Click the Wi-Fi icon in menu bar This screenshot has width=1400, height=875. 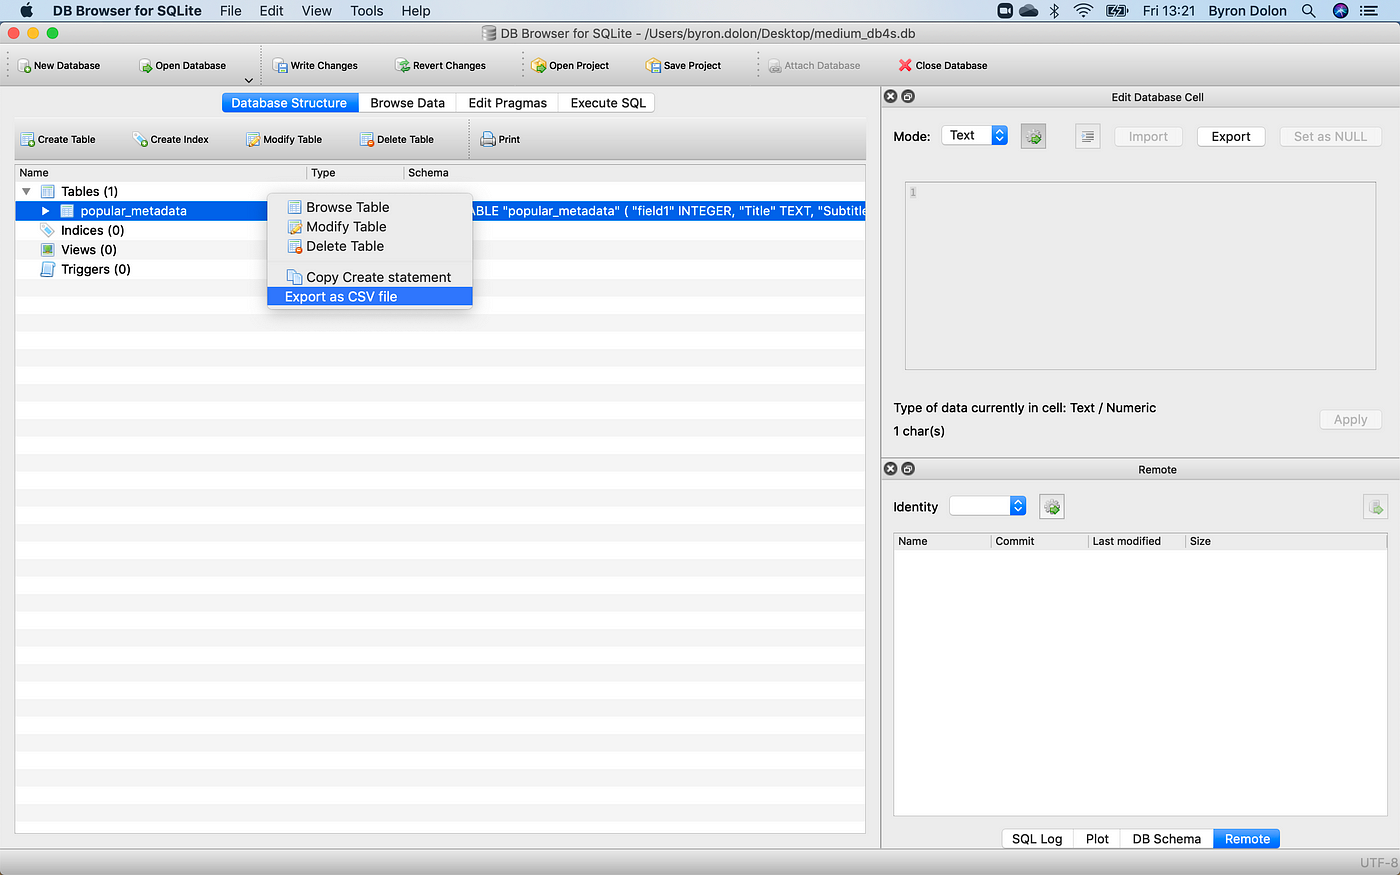coord(1084,11)
